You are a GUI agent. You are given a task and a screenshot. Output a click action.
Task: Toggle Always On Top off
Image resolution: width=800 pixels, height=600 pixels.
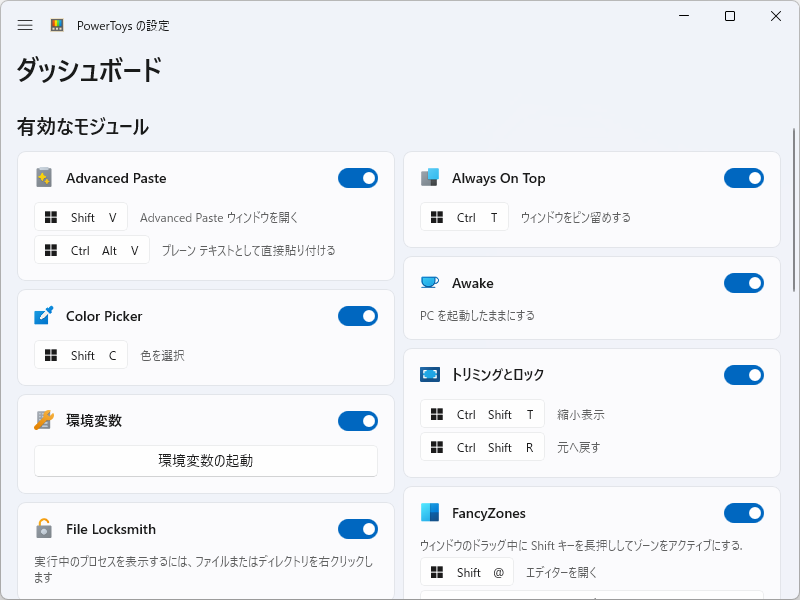744,177
